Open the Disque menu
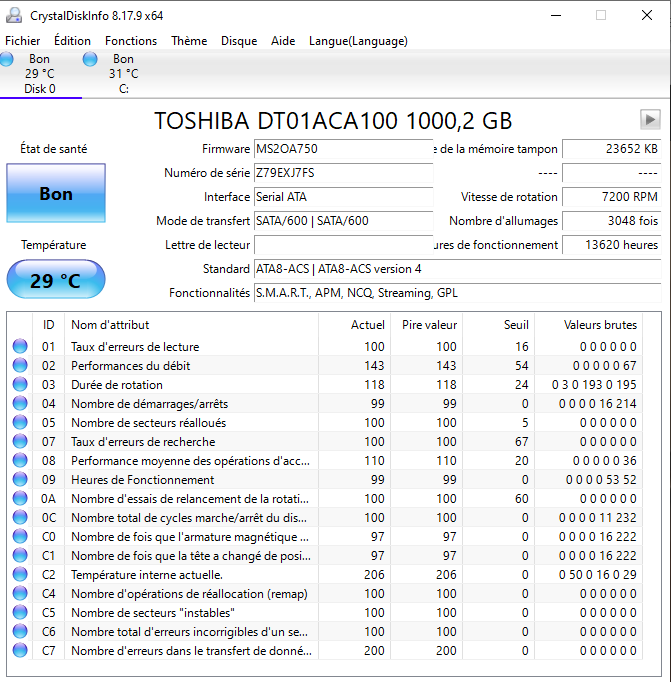The width and height of the screenshot is (671, 682). (x=239, y=41)
